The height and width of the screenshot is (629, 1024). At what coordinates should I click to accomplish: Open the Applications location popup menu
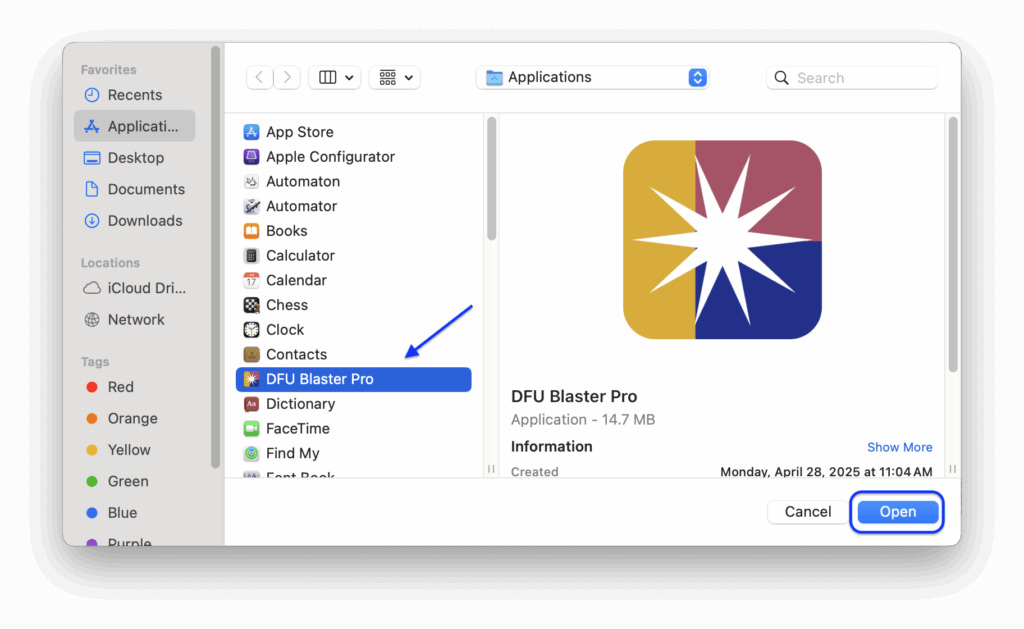click(x=593, y=77)
